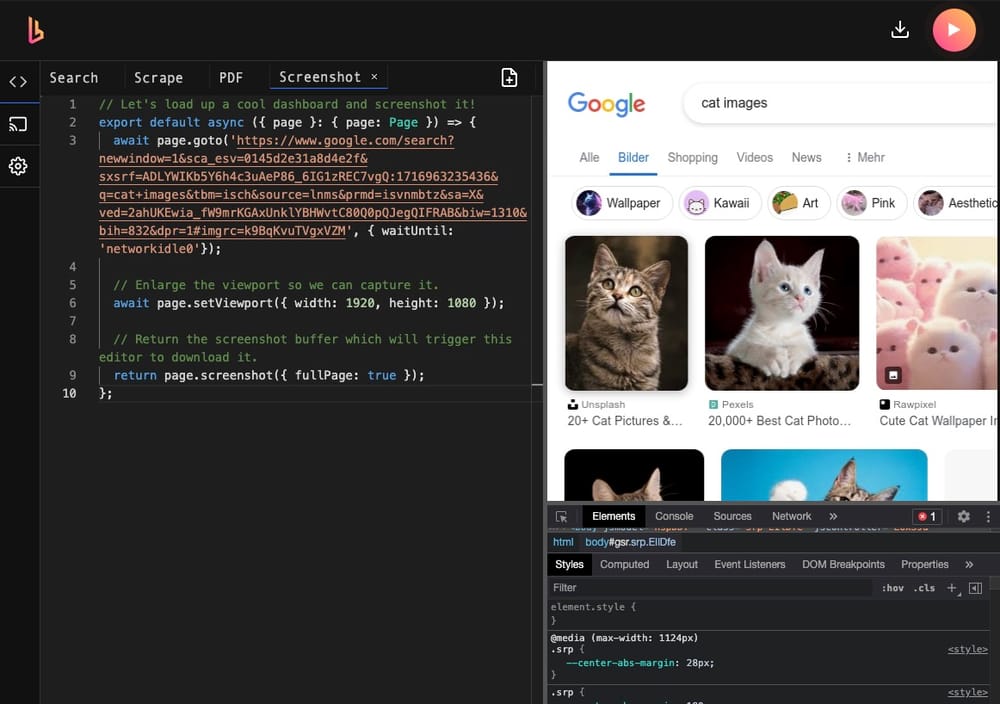Download the output via the download icon

tap(899, 30)
